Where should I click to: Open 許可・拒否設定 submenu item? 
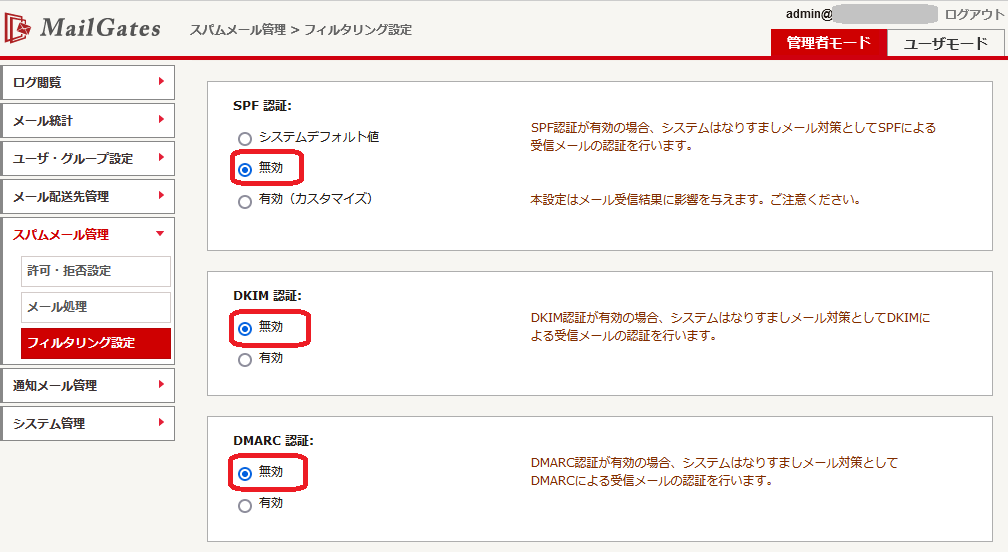point(96,271)
